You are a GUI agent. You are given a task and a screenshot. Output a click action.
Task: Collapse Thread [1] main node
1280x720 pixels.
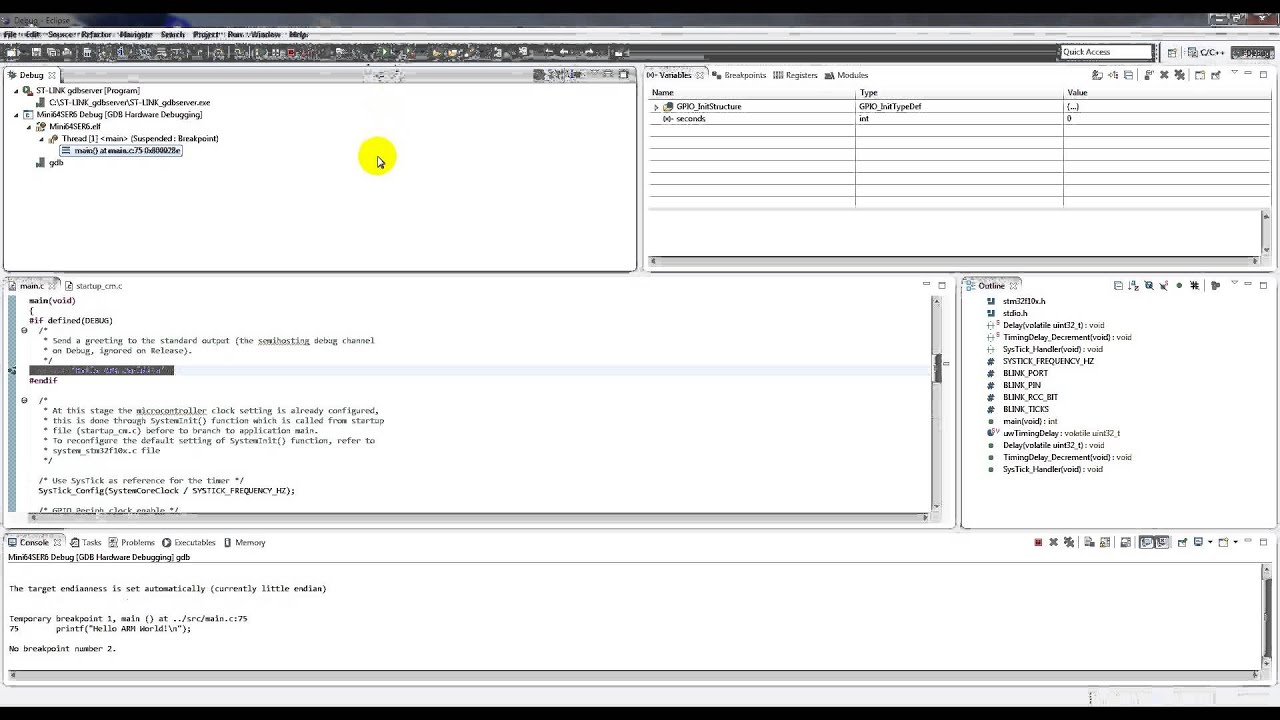(41, 138)
